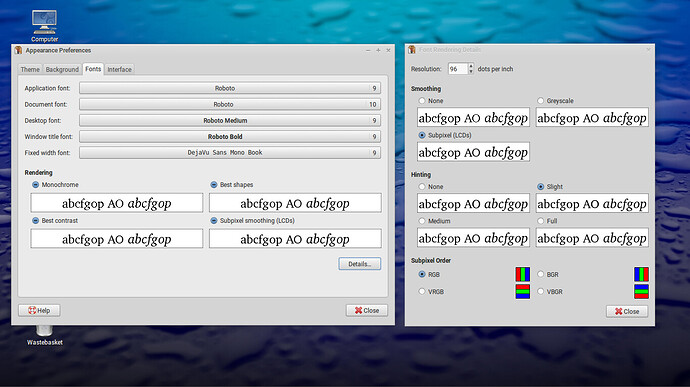Image resolution: width=690 pixels, height=387 pixels.
Task: Click the VBGR subpixel order color icon
Action: pyautogui.click(x=641, y=291)
